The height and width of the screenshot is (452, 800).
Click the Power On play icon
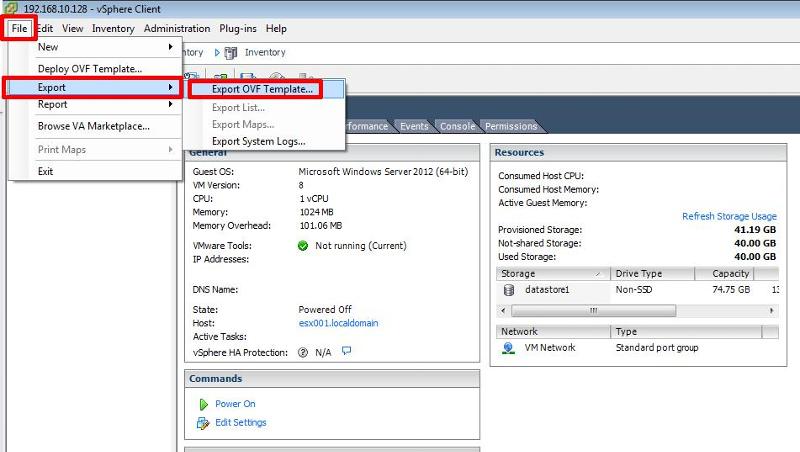[204, 405]
